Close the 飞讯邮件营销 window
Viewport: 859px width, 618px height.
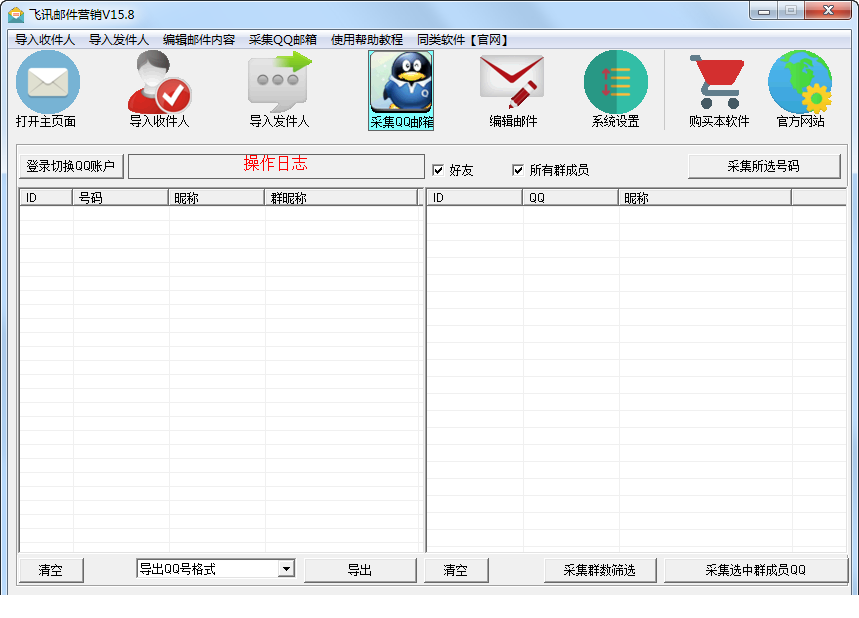pos(828,11)
